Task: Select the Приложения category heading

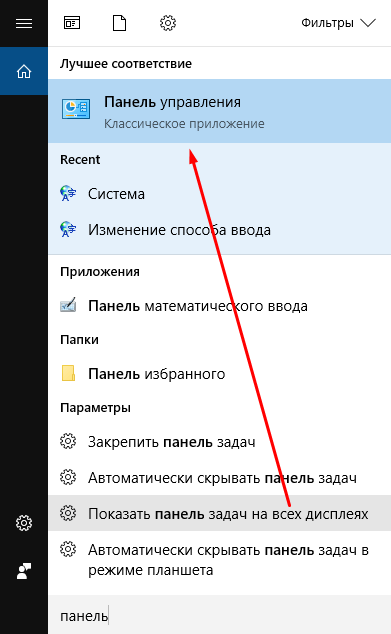Action: [x=100, y=272]
